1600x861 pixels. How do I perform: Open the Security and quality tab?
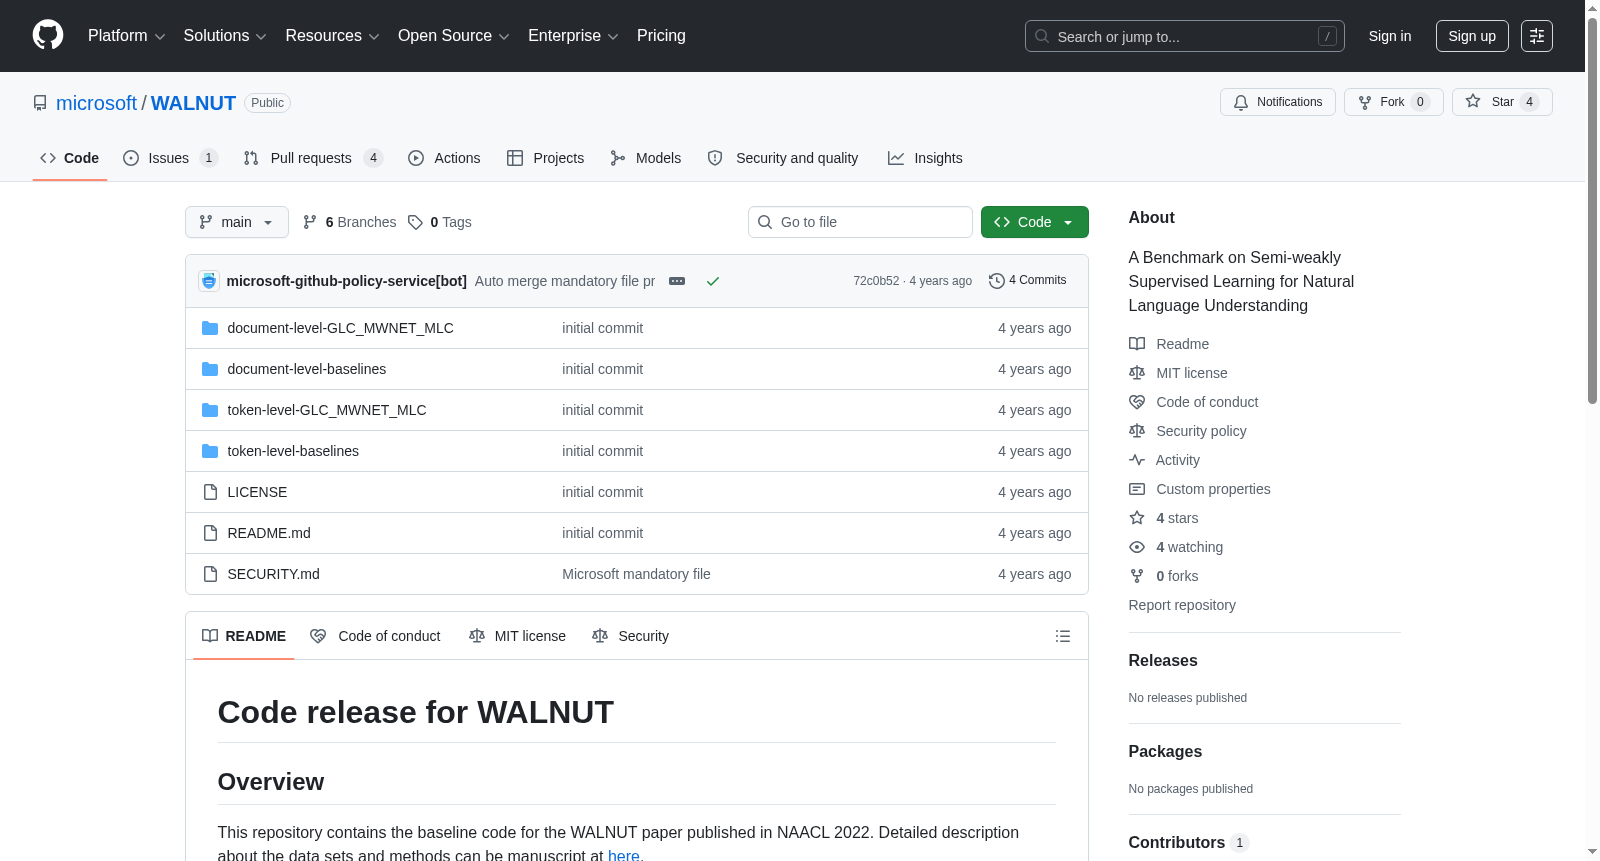coord(783,158)
